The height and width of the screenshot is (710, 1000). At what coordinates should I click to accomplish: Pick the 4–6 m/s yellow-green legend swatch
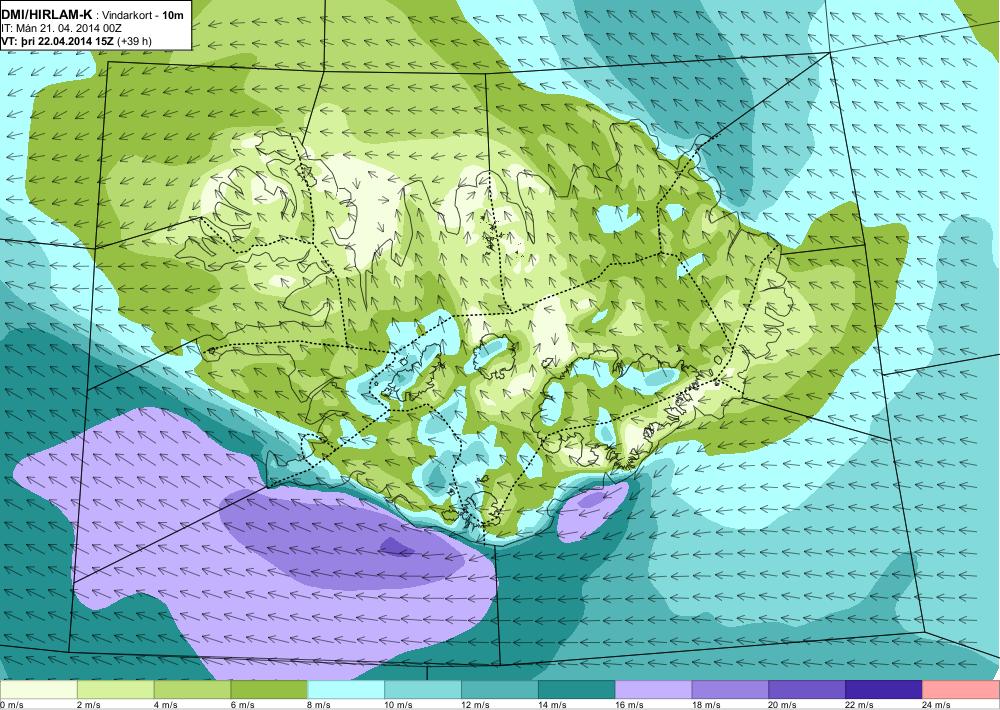tap(192, 690)
